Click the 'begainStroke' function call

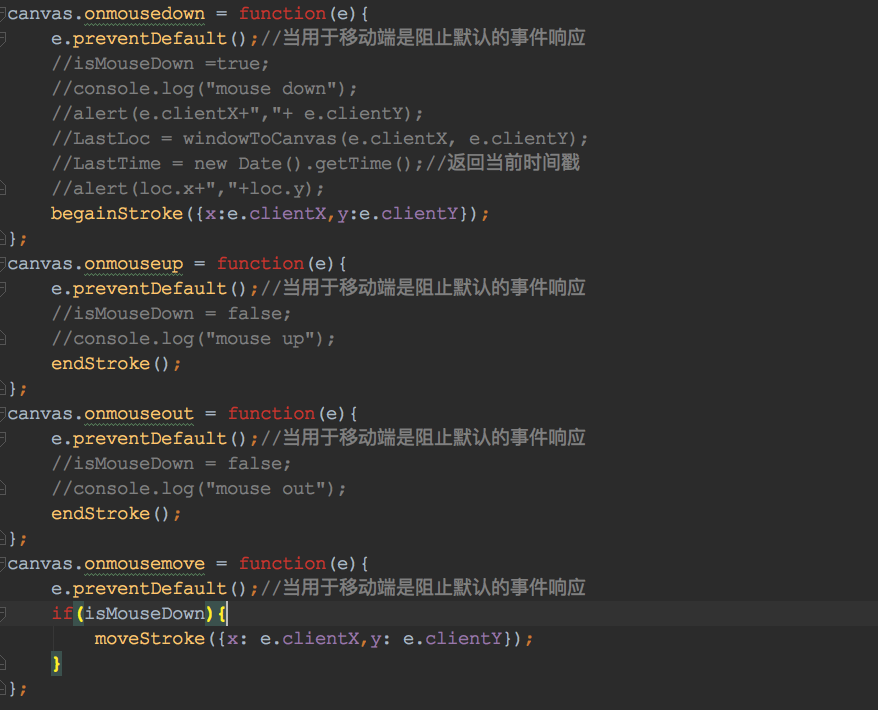tap(117, 213)
